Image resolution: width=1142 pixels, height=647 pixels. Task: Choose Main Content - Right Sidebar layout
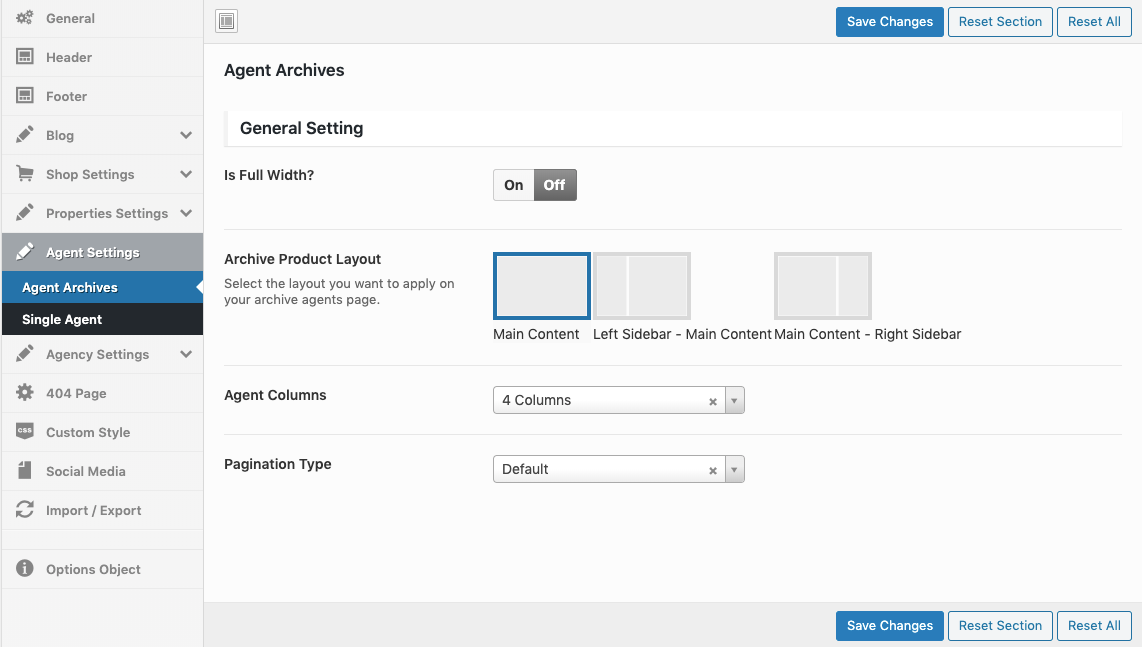tap(822, 285)
